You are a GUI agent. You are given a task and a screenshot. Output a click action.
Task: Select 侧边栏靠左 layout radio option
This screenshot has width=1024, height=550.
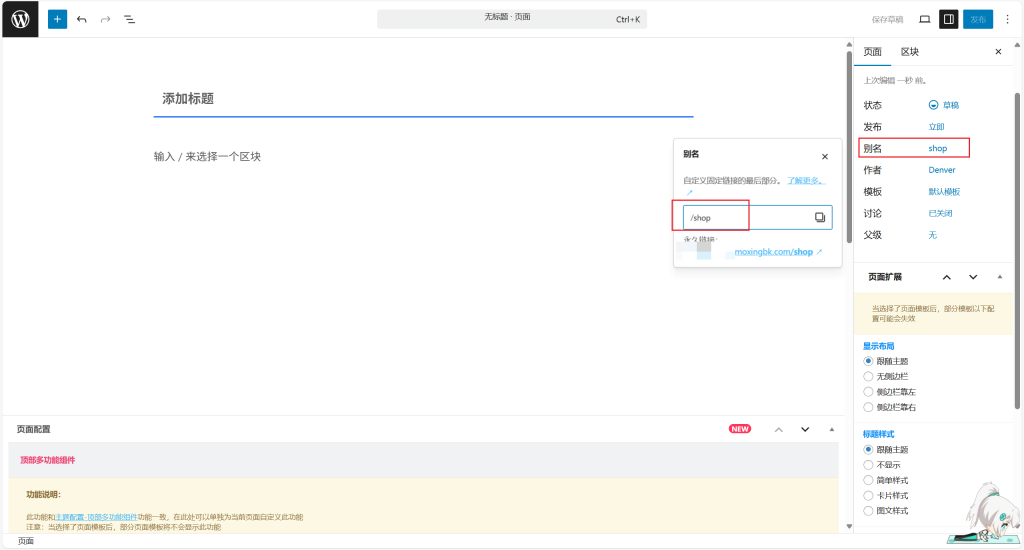868,392
